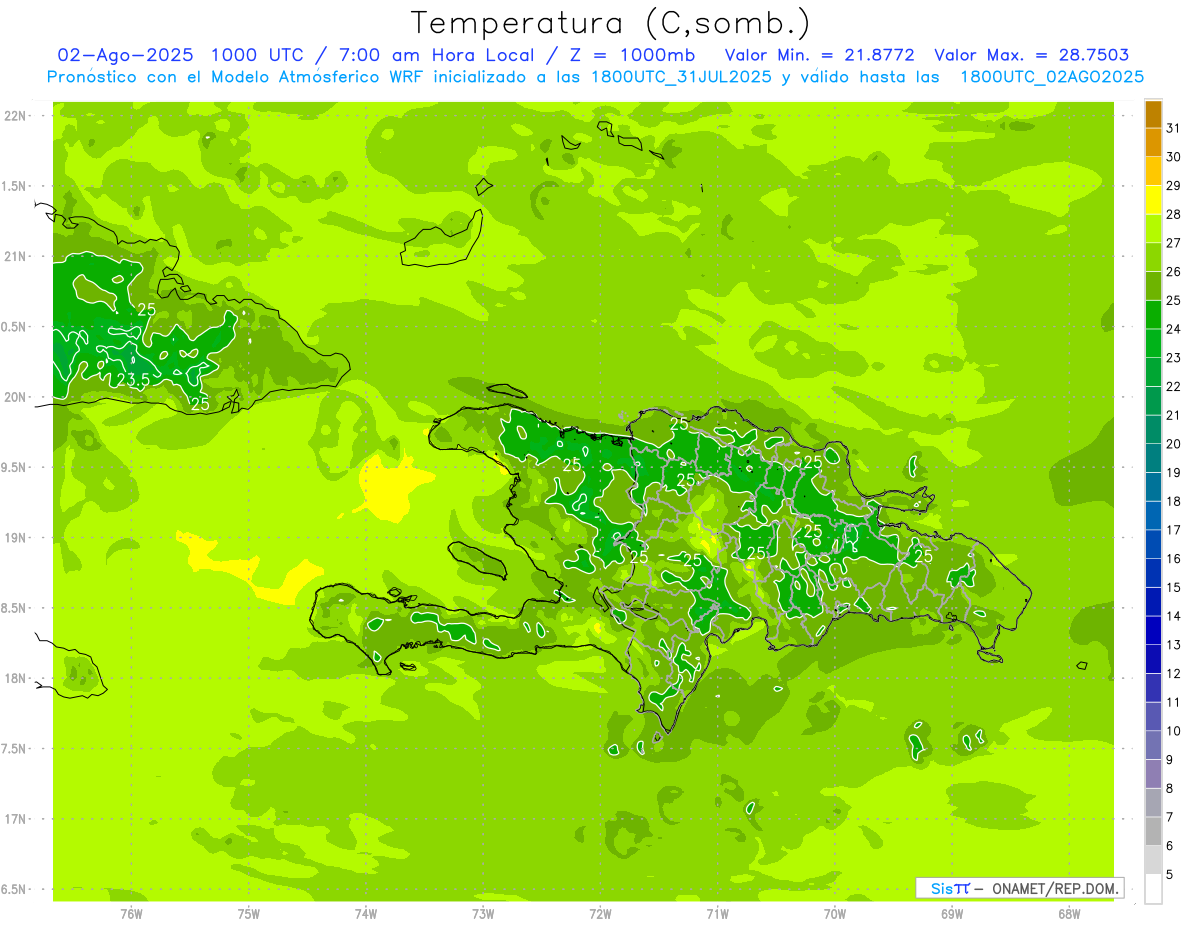Click the 19N latitude axis label

point(14,538)
